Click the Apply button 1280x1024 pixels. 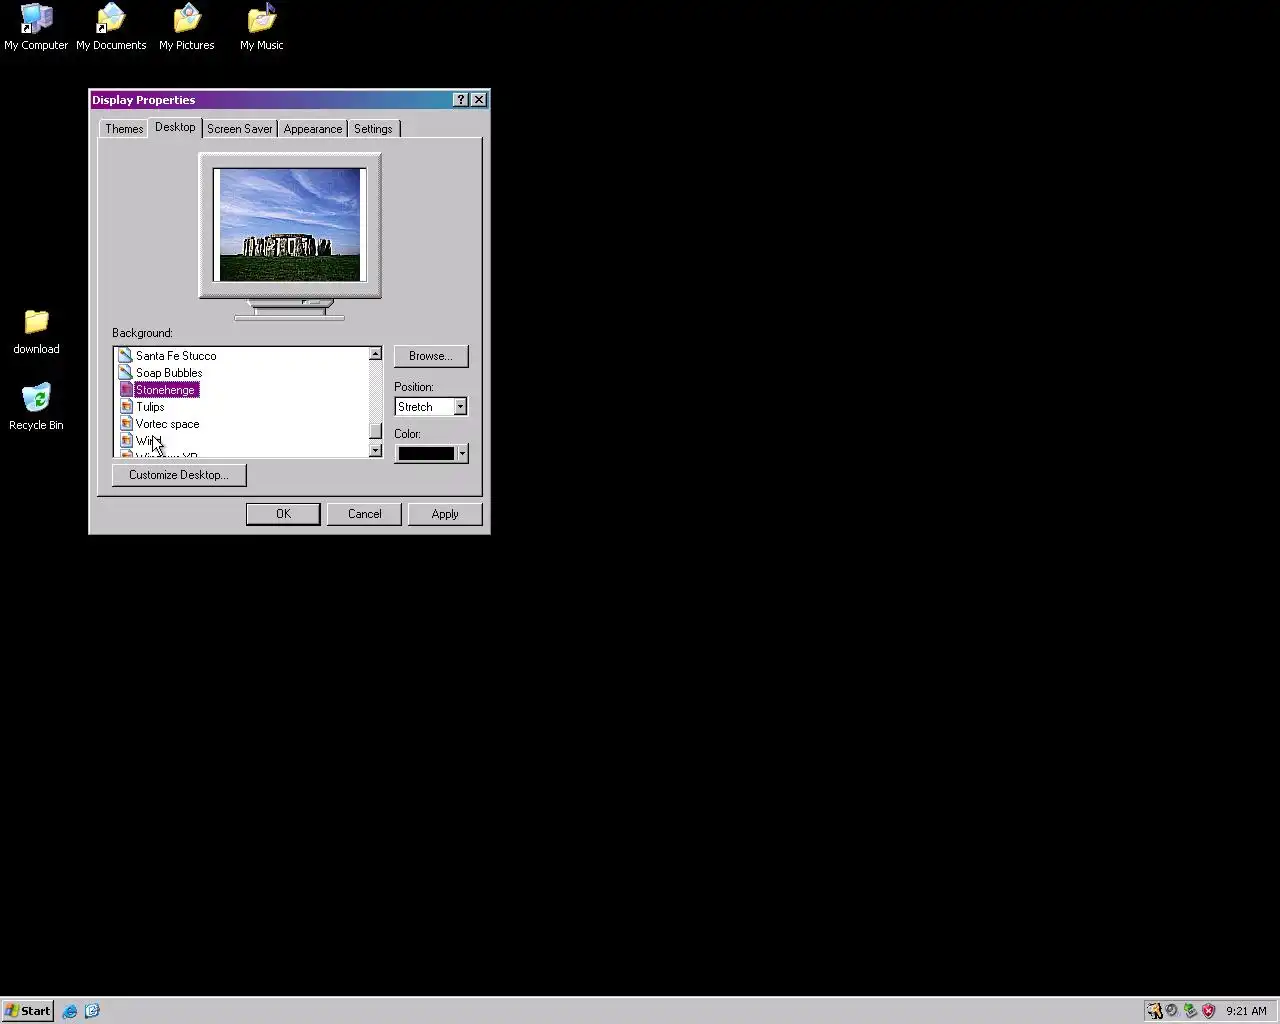[445, 514]
